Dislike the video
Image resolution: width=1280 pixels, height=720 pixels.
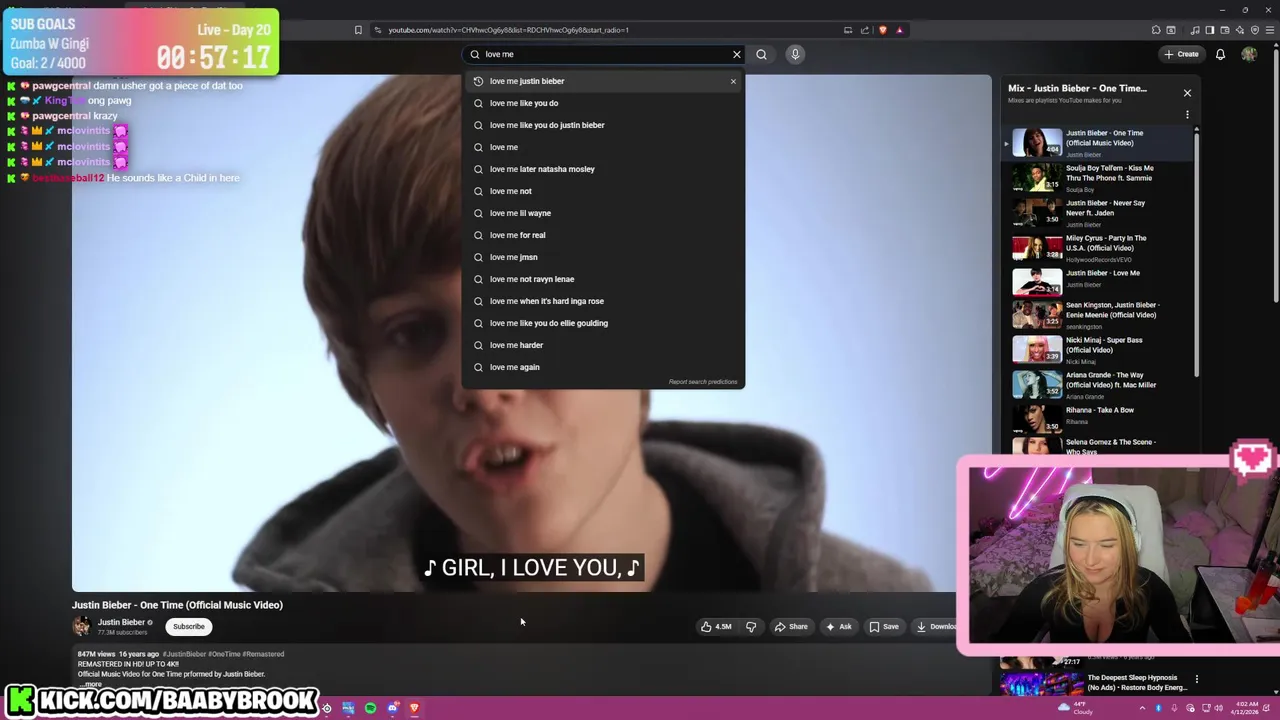751,626
